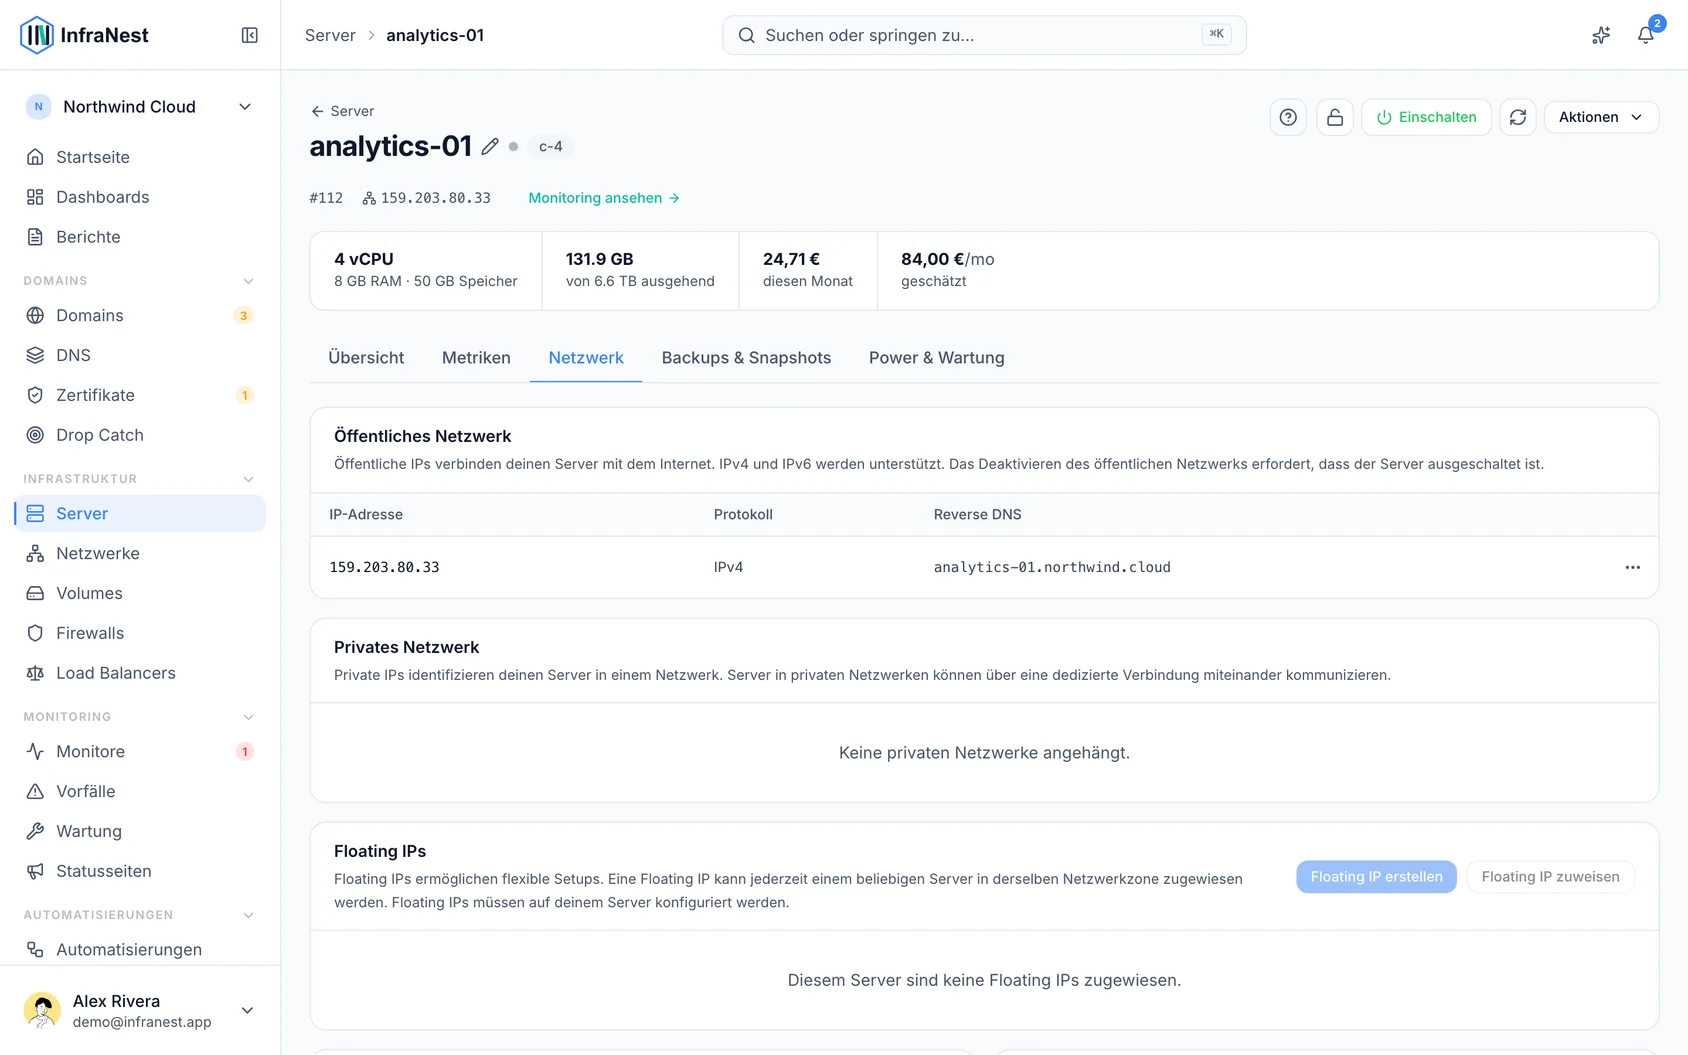Screen dimensions: 1688x1055
Task: Click the help question mark icon
Action: (1288, 117)
